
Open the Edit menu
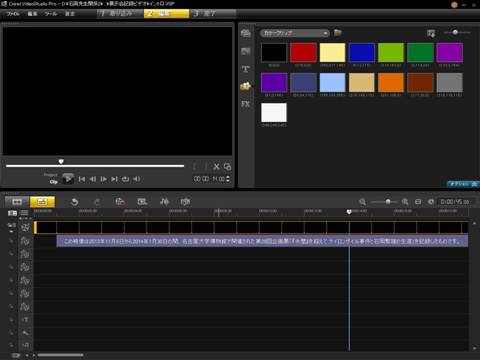pos(32,14)
